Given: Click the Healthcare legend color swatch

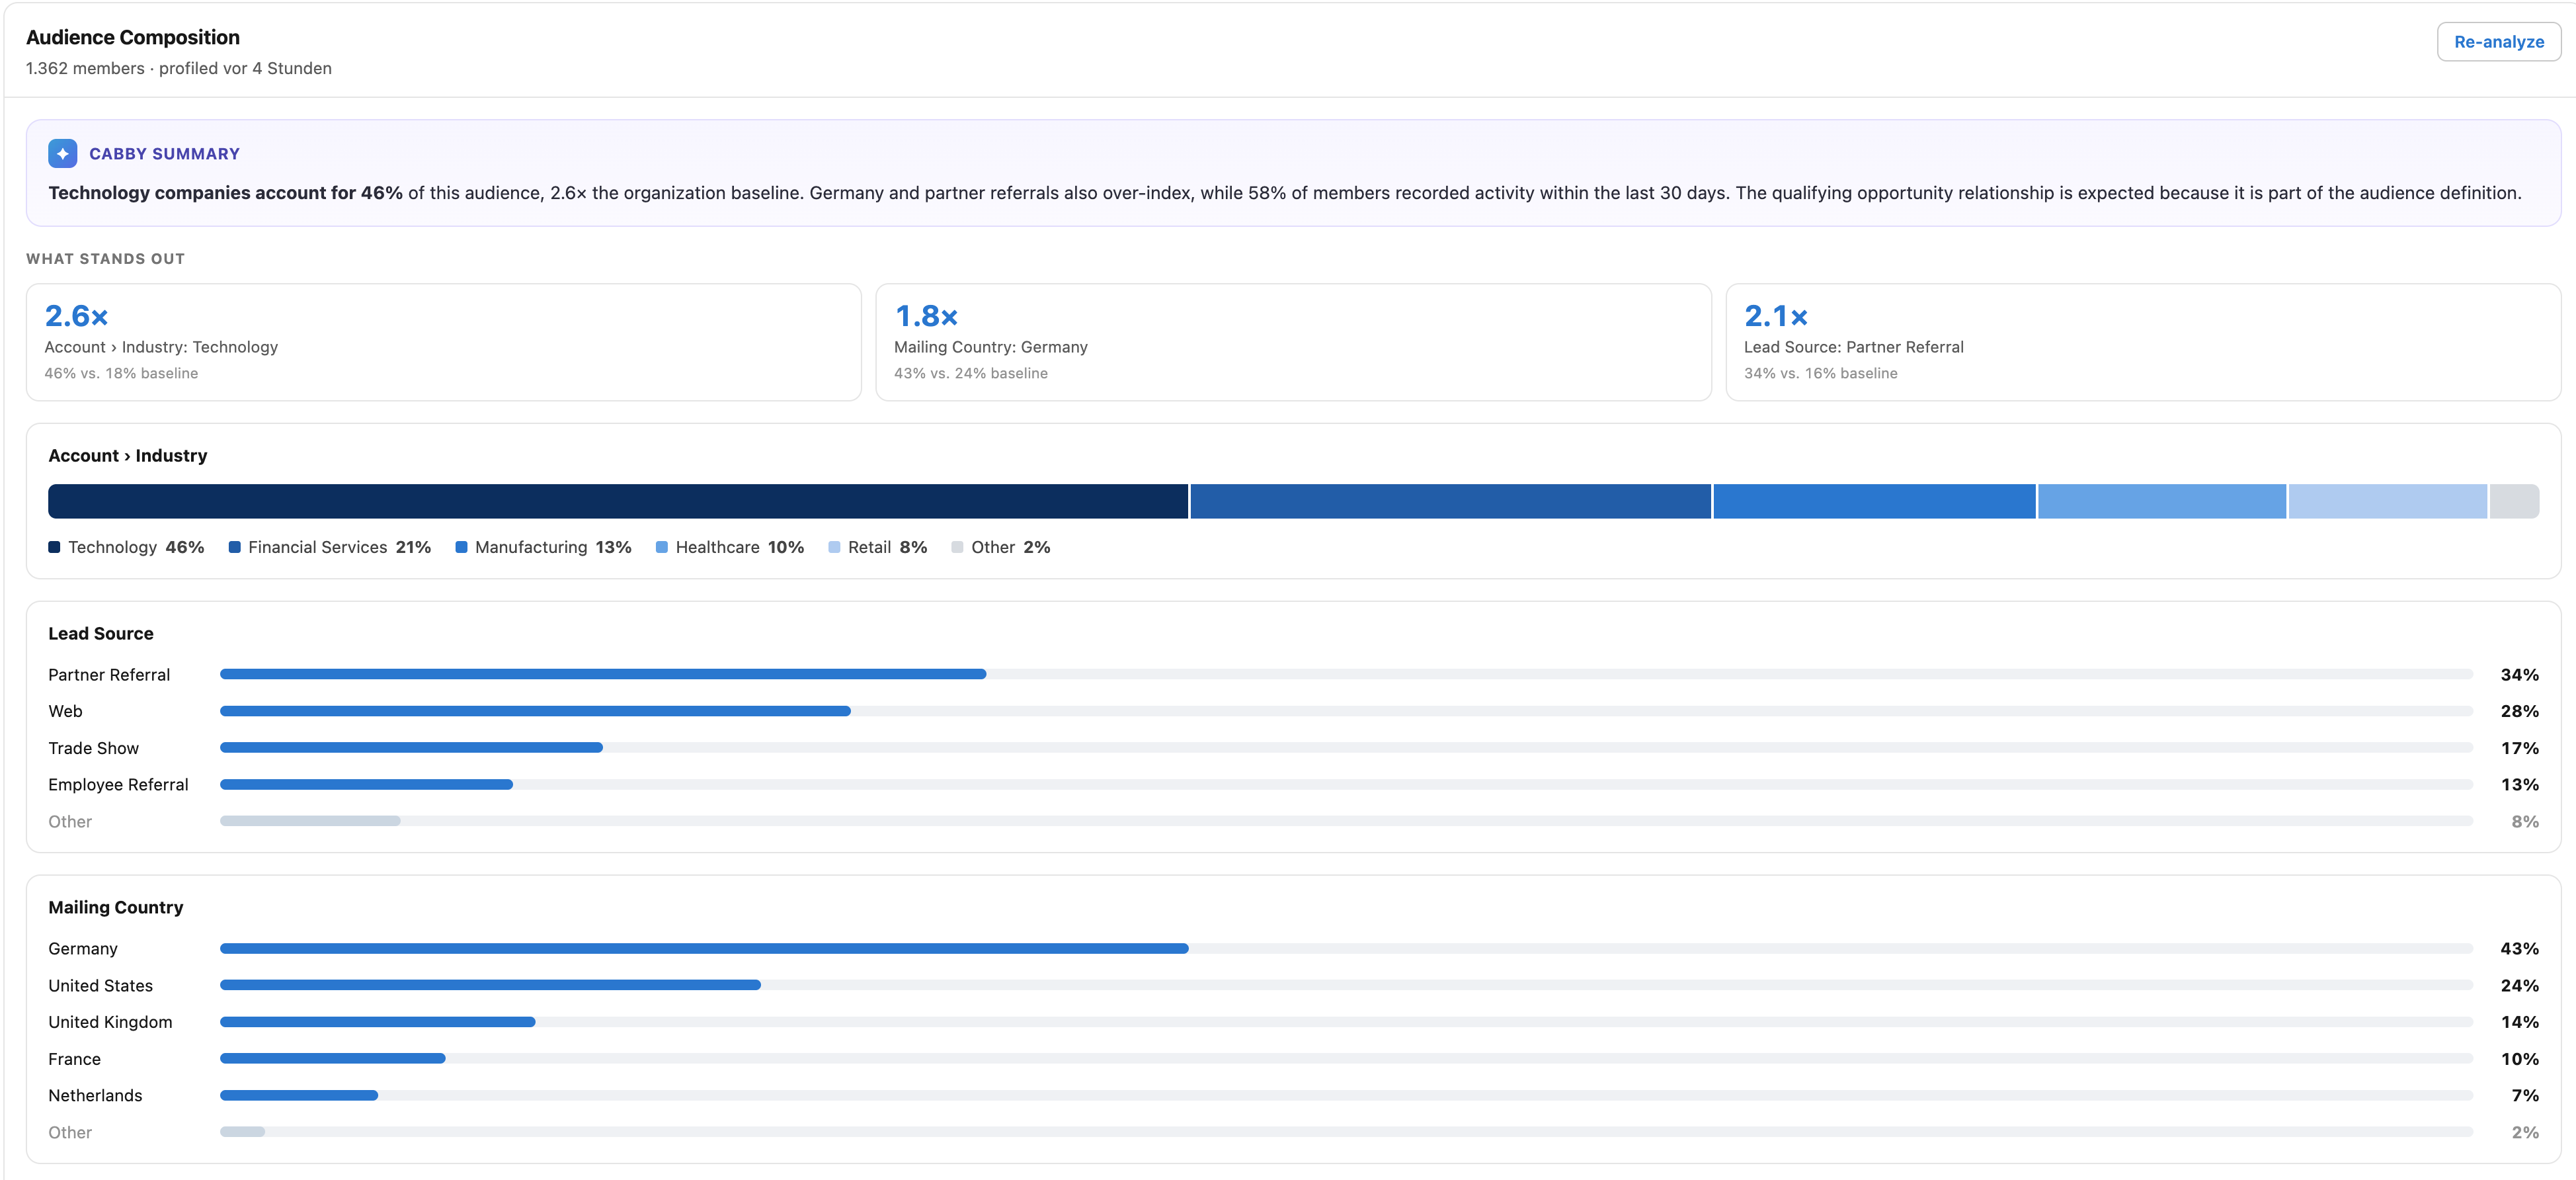Looking at the screenshot, I should [x=661, y=547].
